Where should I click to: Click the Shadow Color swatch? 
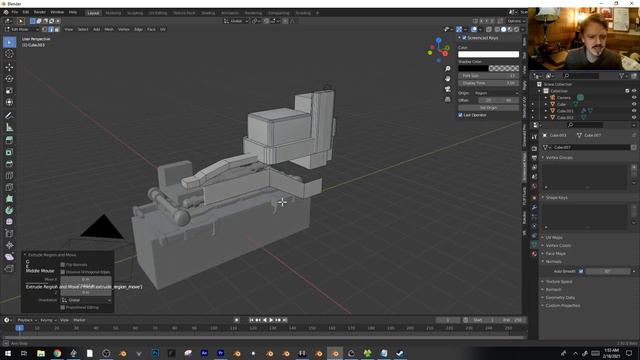pos(489,69)
